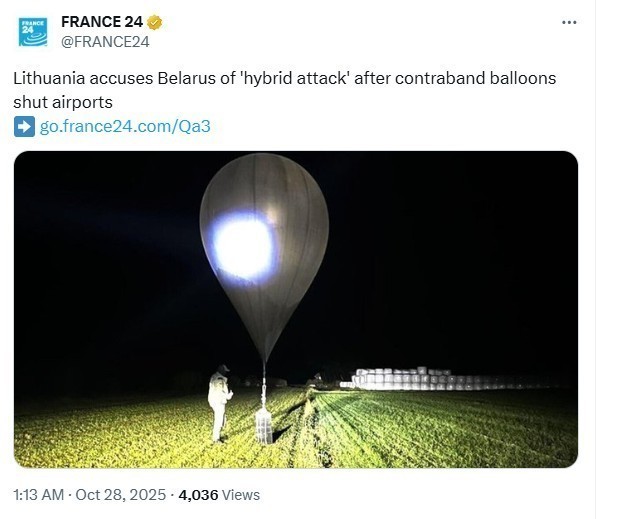Click the person standing in the field
The width and height of the screenshot is (623, 519).
coord(219,402)
